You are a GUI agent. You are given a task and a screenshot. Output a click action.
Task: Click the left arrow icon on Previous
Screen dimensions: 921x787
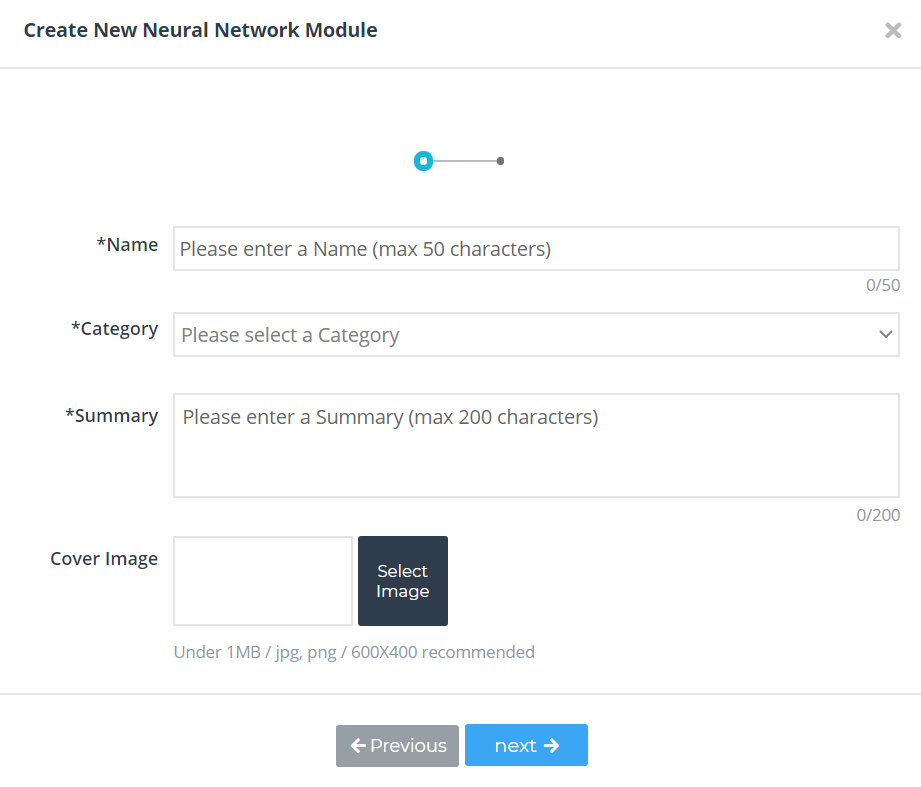click(358, 746)
